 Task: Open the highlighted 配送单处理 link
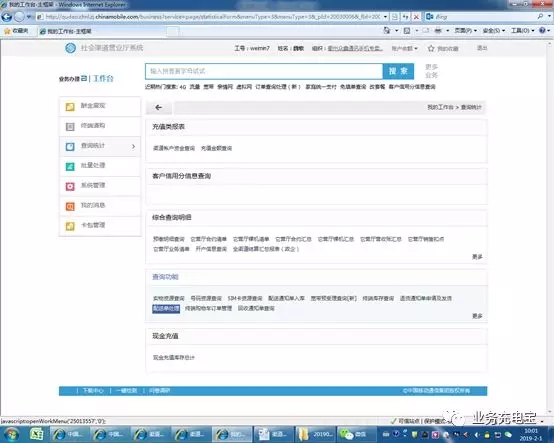pyautogui.click(x=166, y=308)
